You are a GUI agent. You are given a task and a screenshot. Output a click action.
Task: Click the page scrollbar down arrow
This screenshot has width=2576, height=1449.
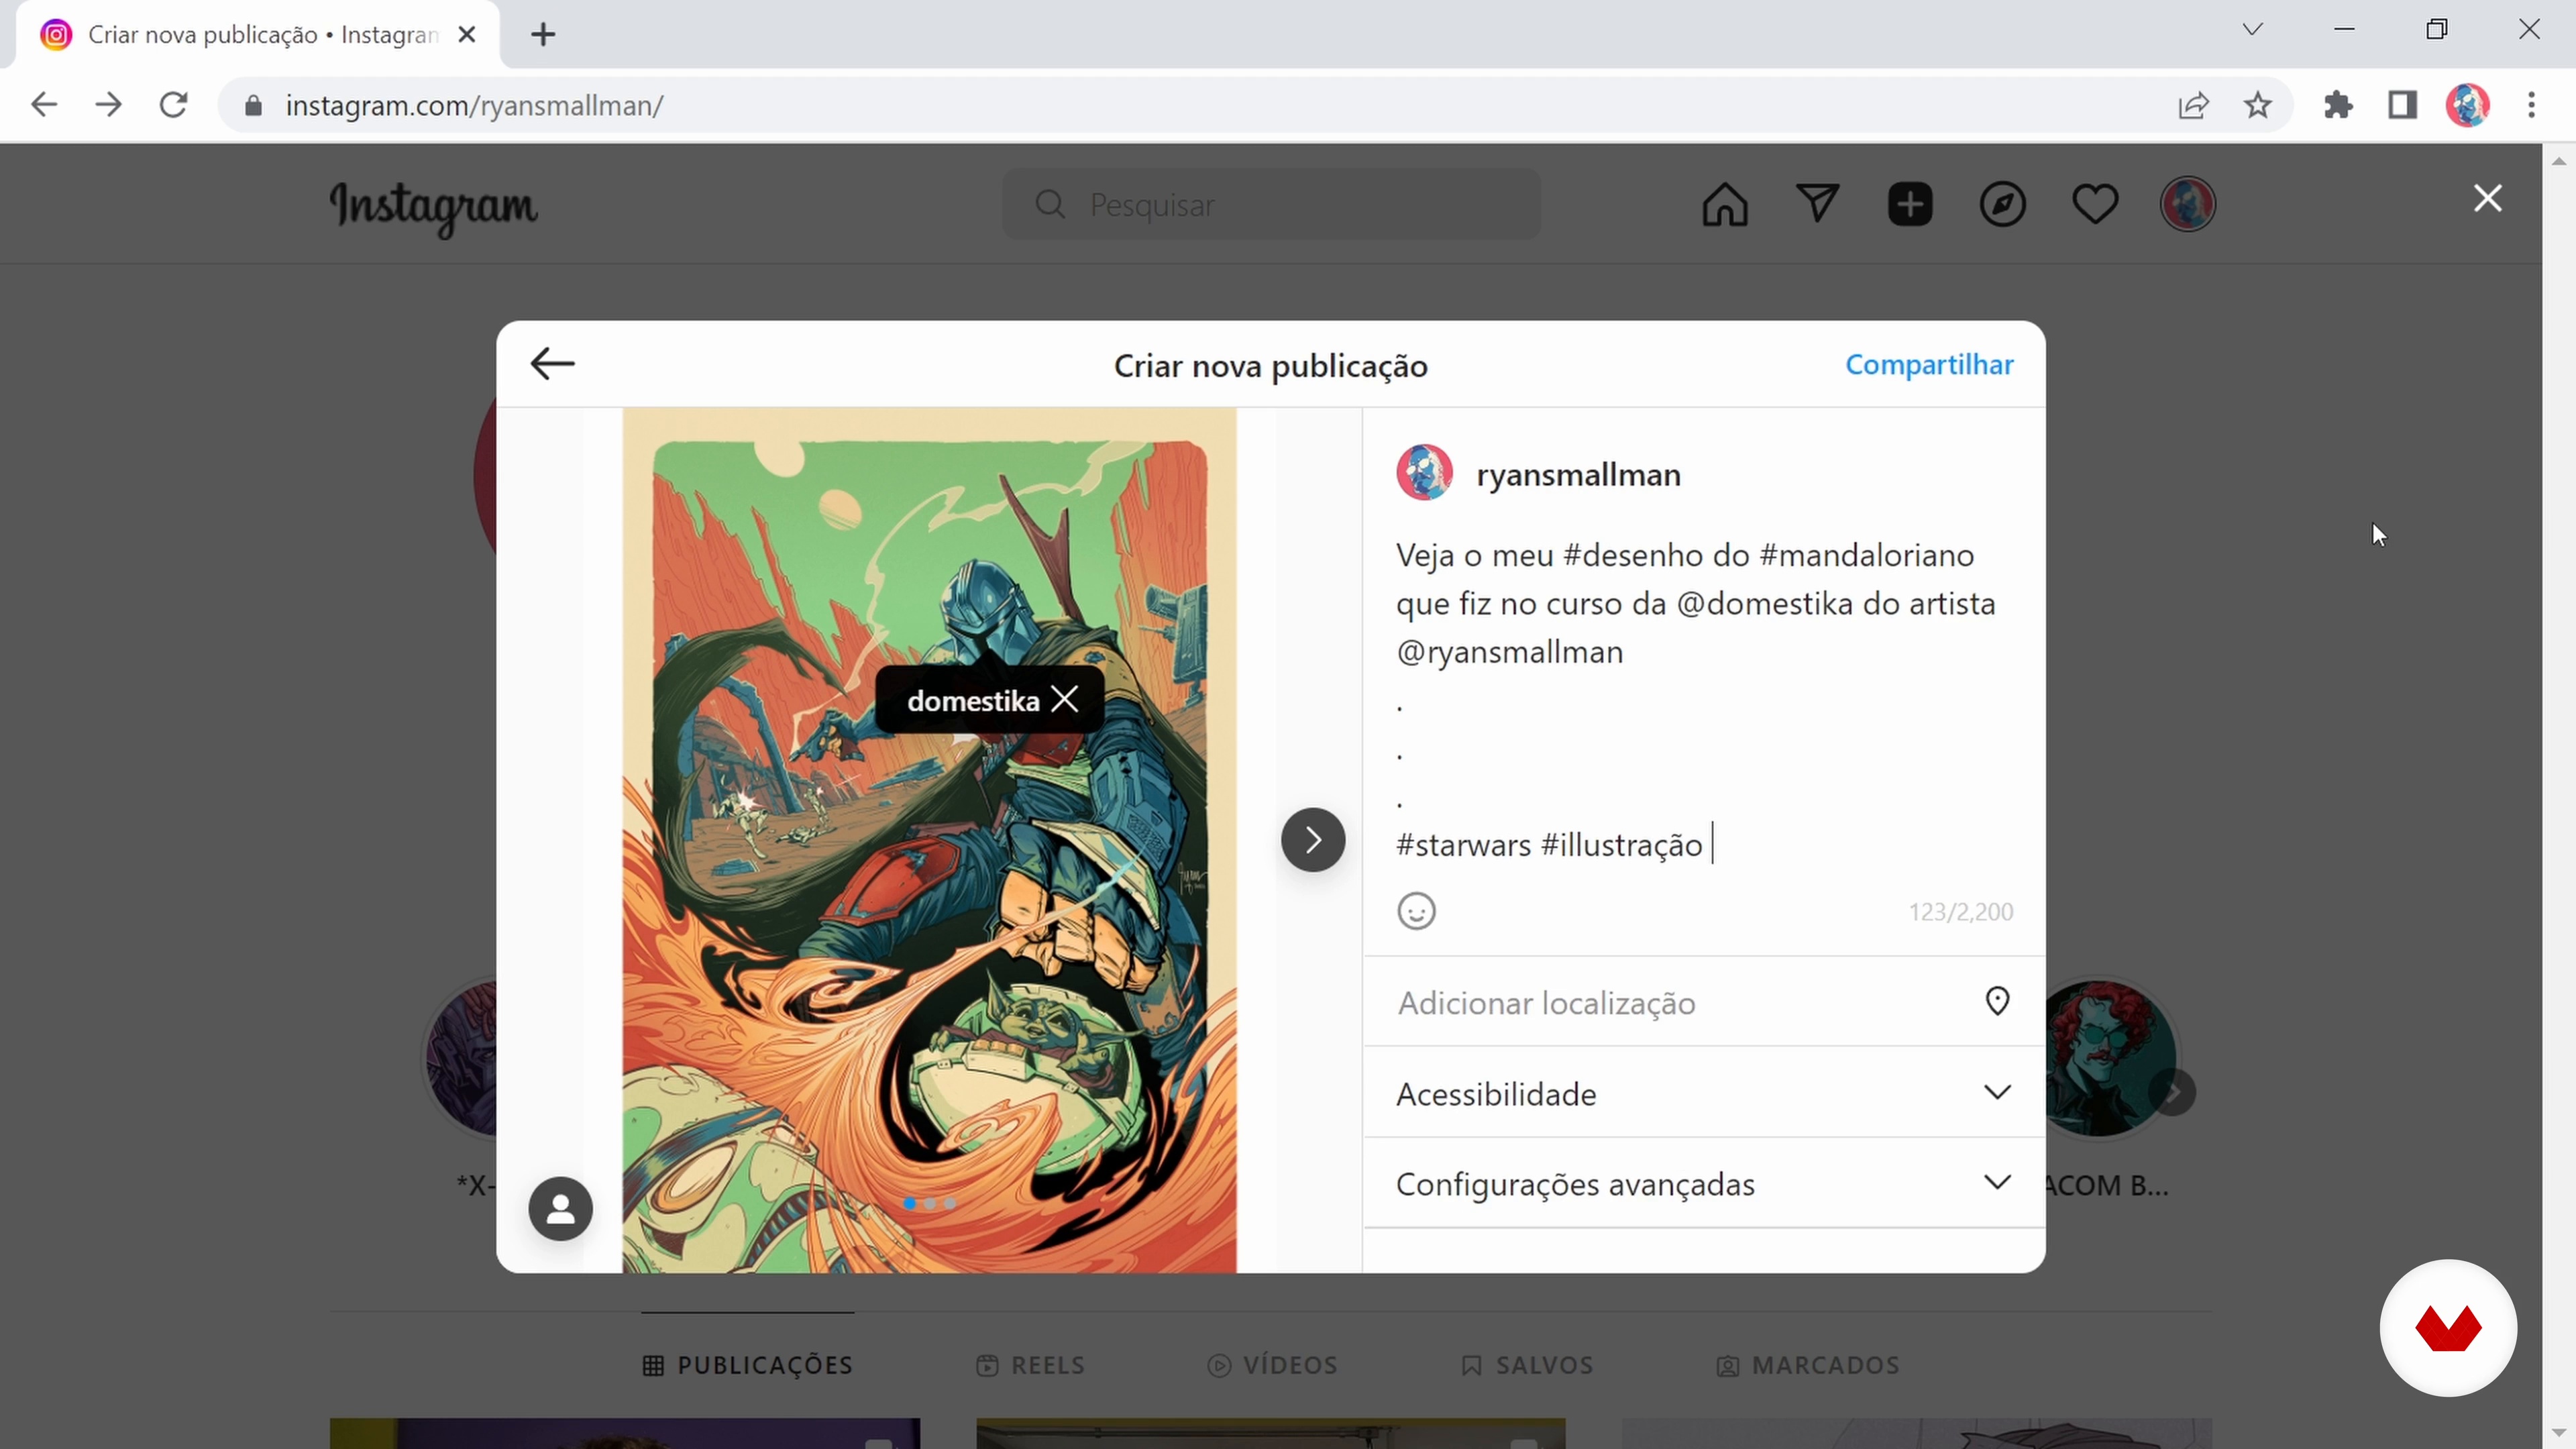2559,1433
